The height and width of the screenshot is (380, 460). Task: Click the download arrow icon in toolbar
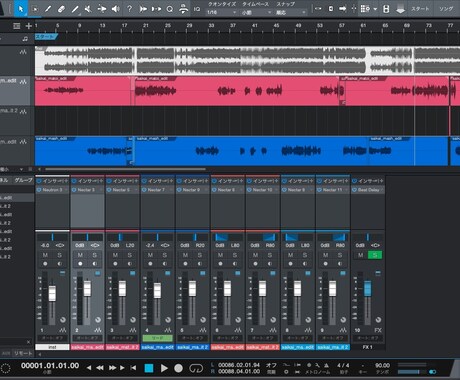(x=400, y=9)
